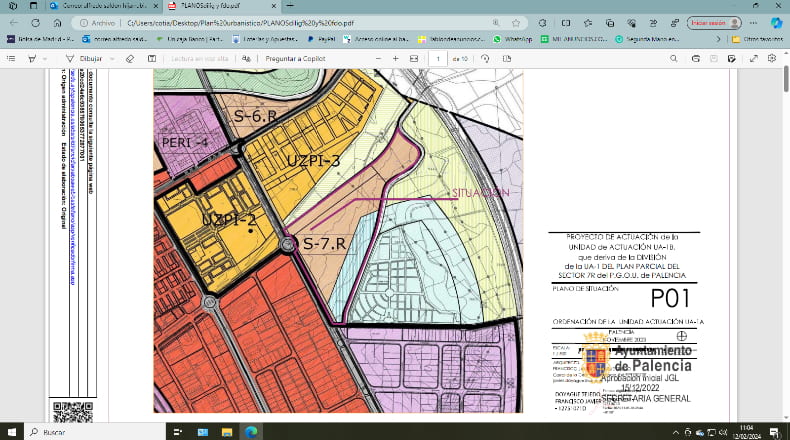The height and width of the screenshot is (440, 790).
Task: Open the PayPal bookmark
Action: point(321,39)
